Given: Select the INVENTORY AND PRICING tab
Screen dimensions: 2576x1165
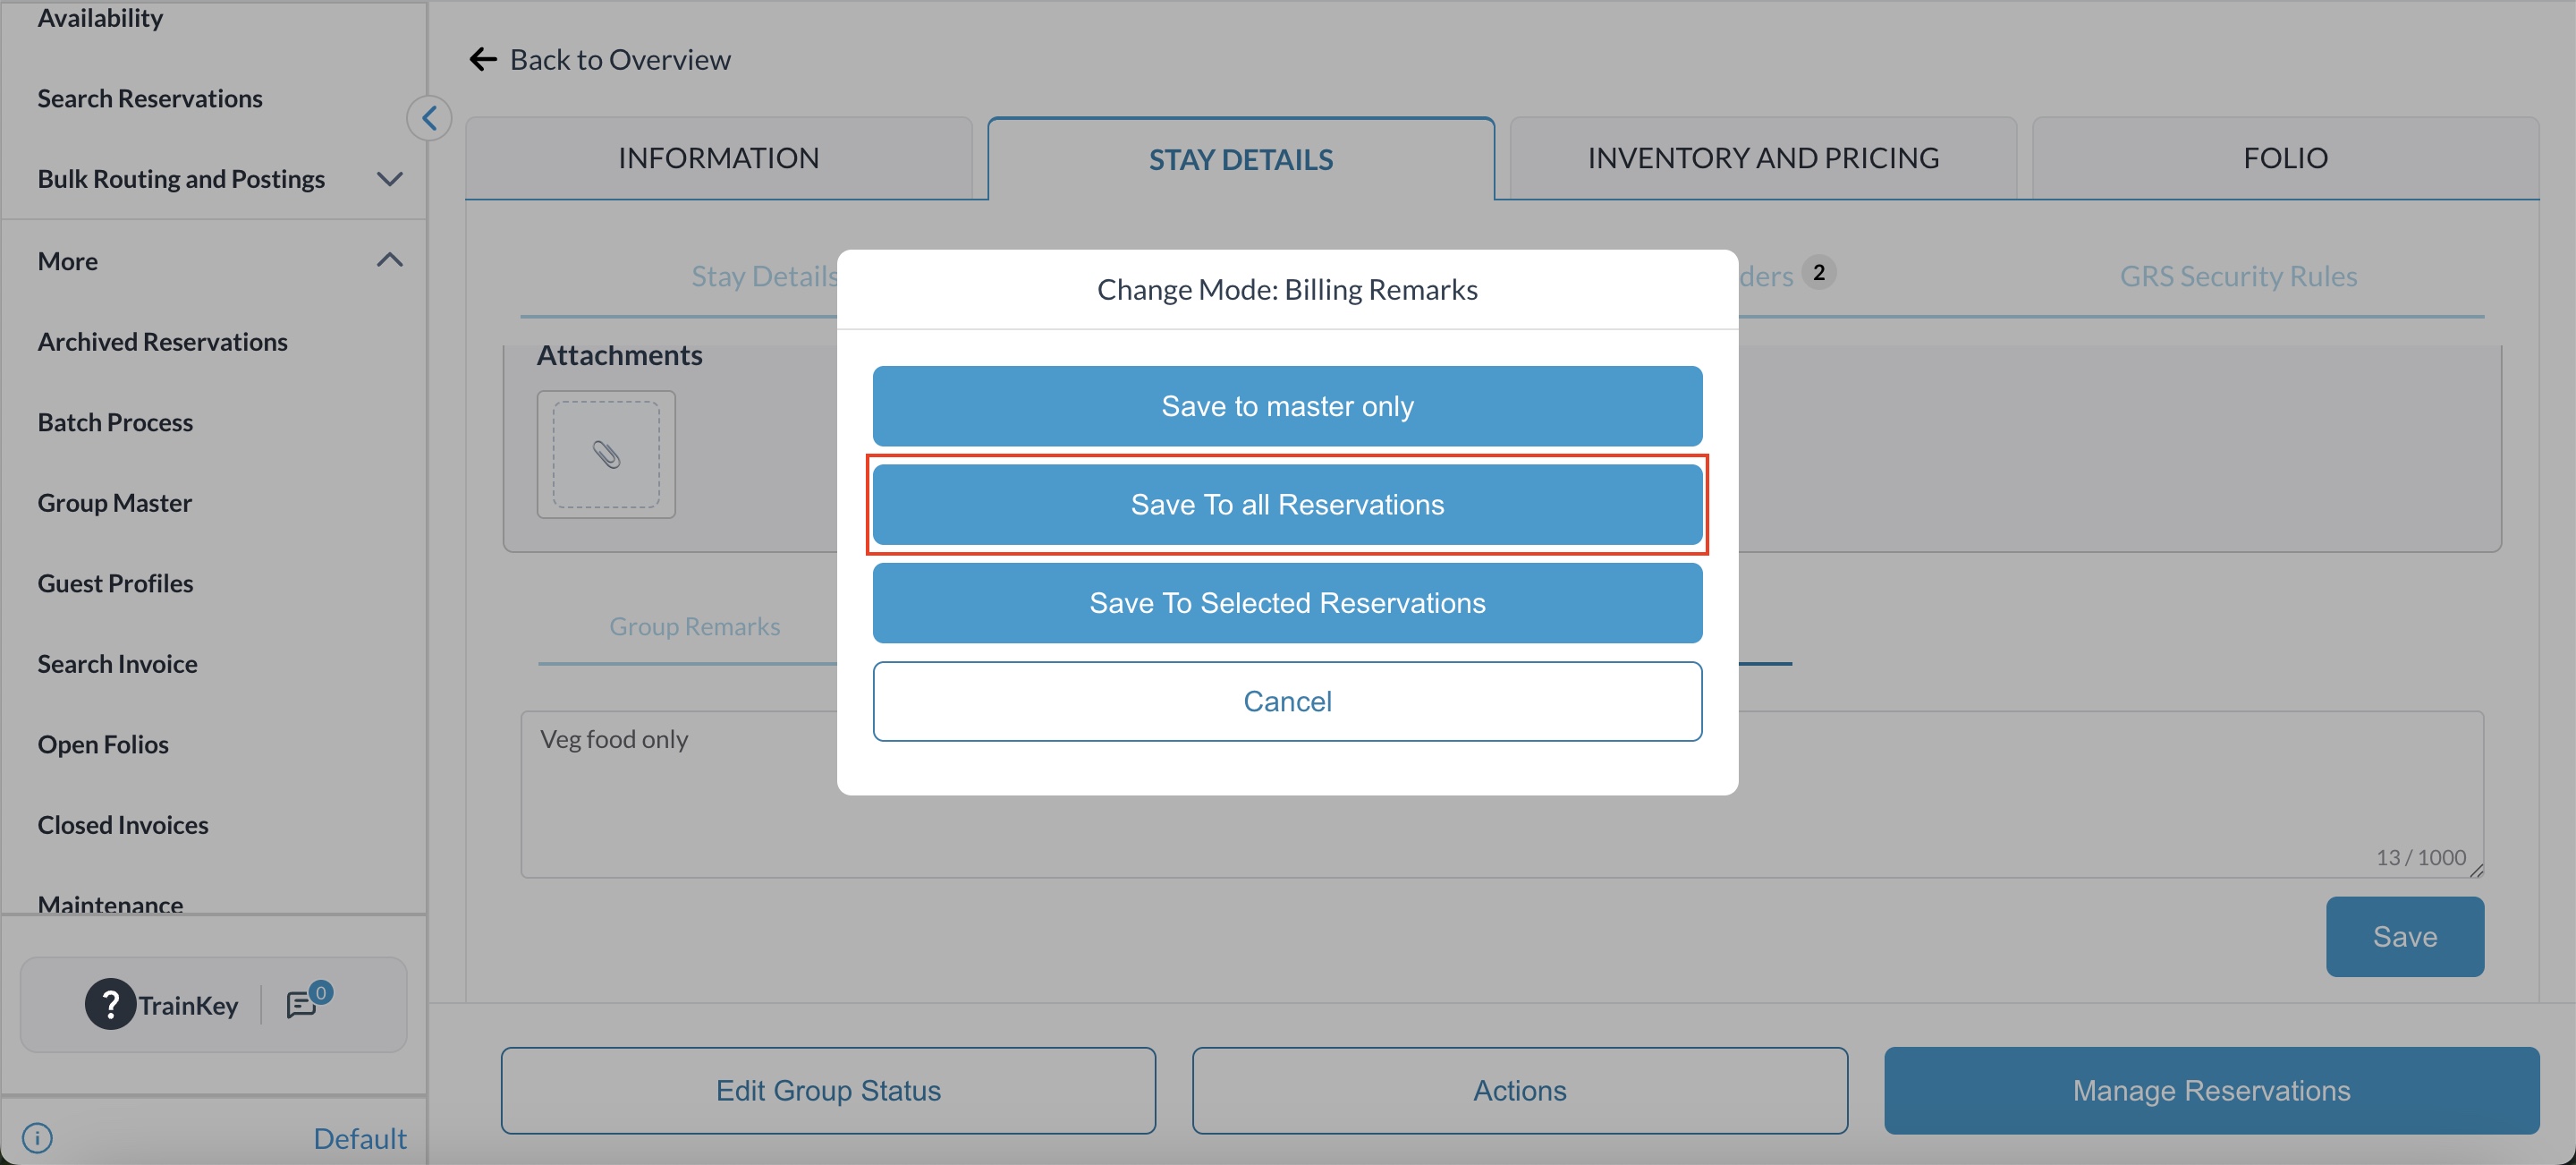Looking at the screenshot, I should click(1763, 158).
